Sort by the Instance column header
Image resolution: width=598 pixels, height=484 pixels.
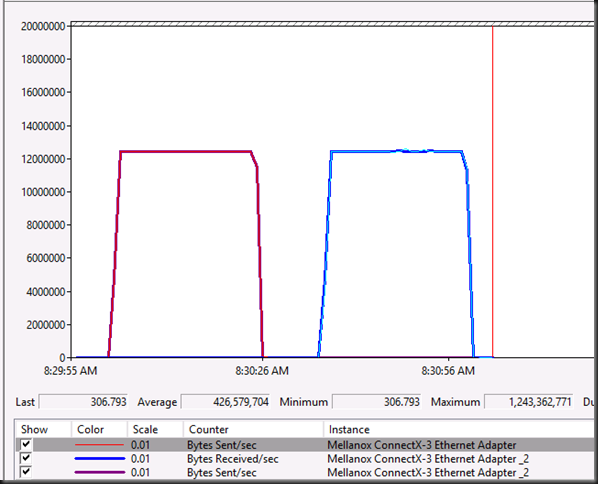point(349,429)
